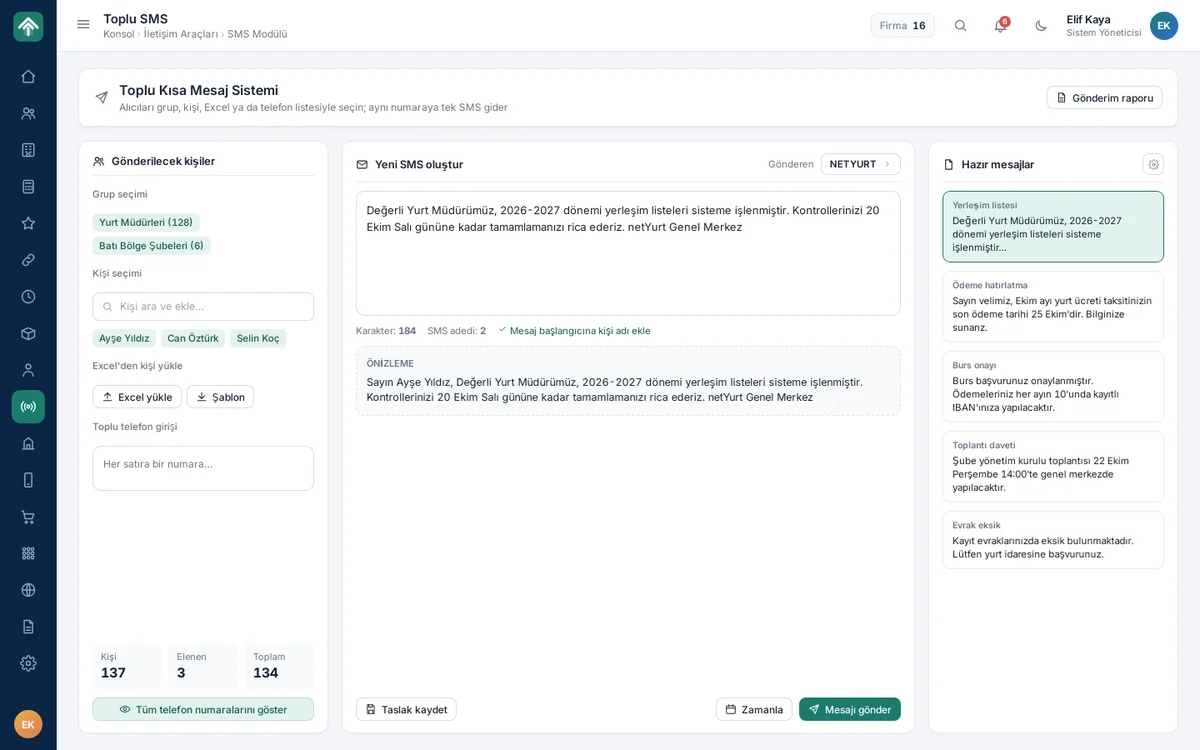Open the shopping cart sidebar icon
The image size is (1200, 750).
[x=28, y=517]
